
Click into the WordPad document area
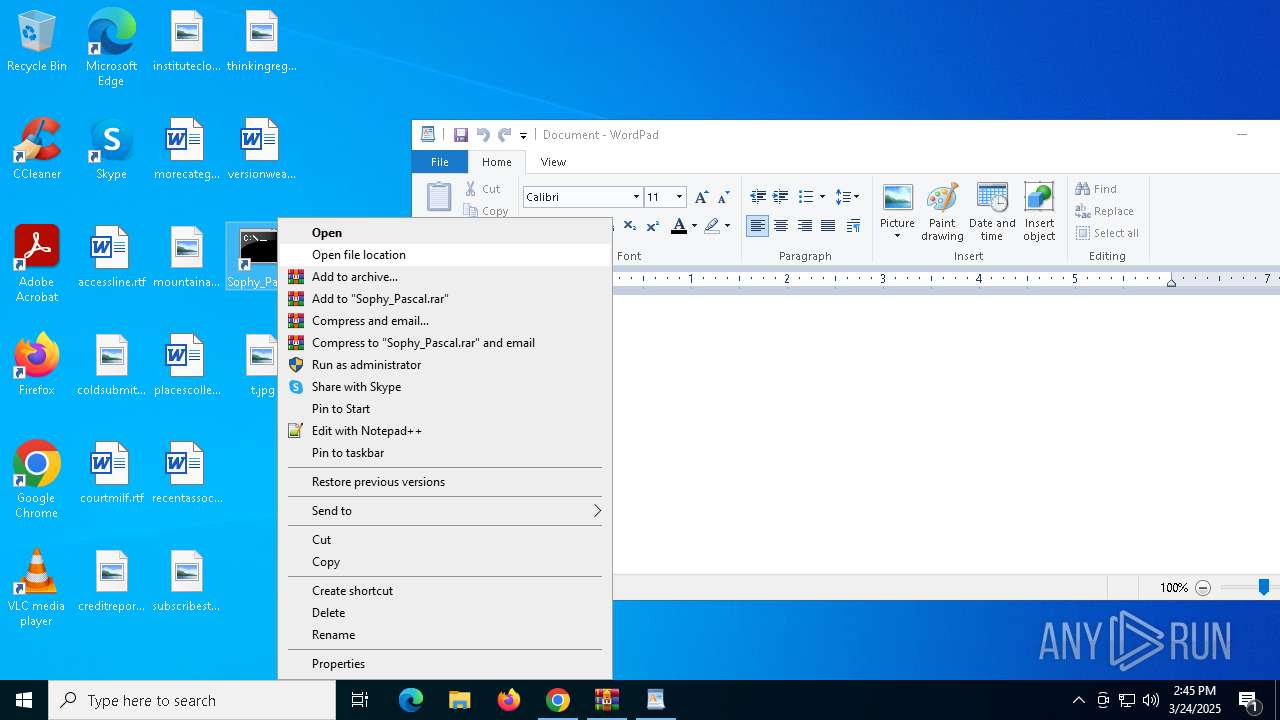945,435
